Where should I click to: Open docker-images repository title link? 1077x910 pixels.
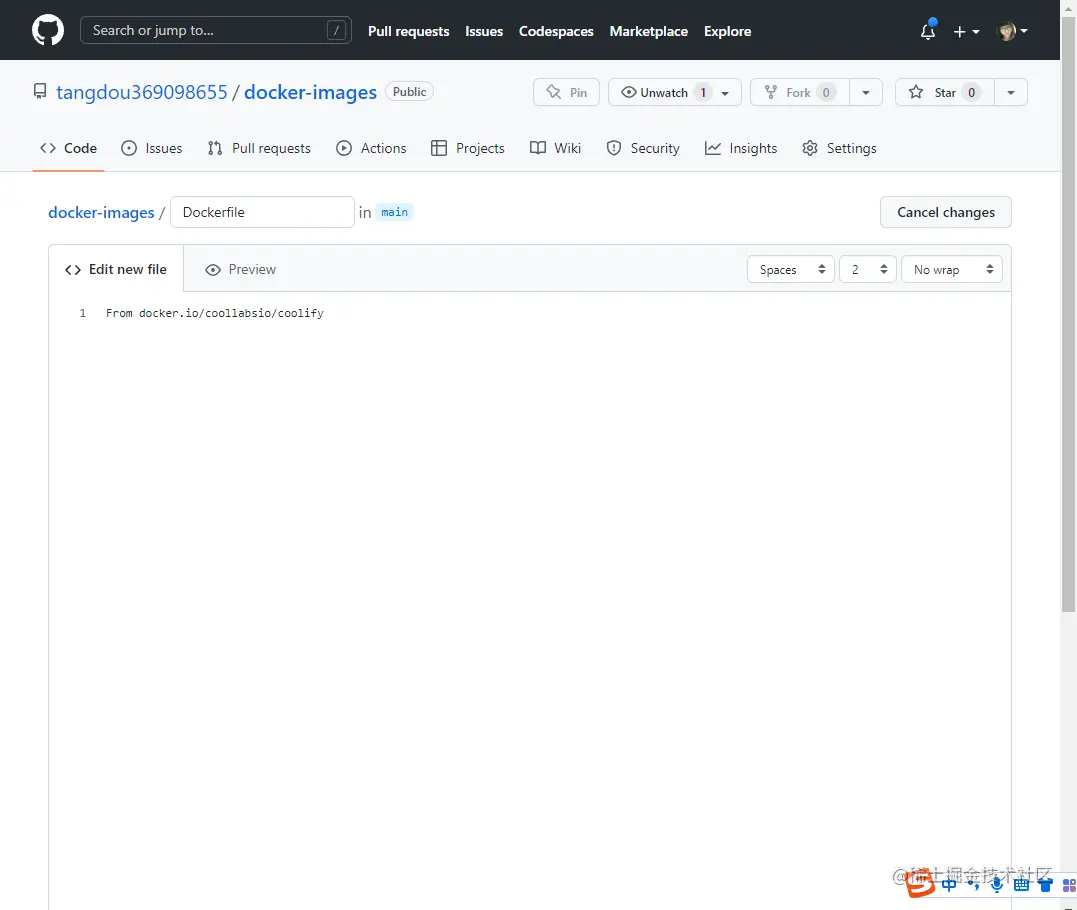[310, 92]
